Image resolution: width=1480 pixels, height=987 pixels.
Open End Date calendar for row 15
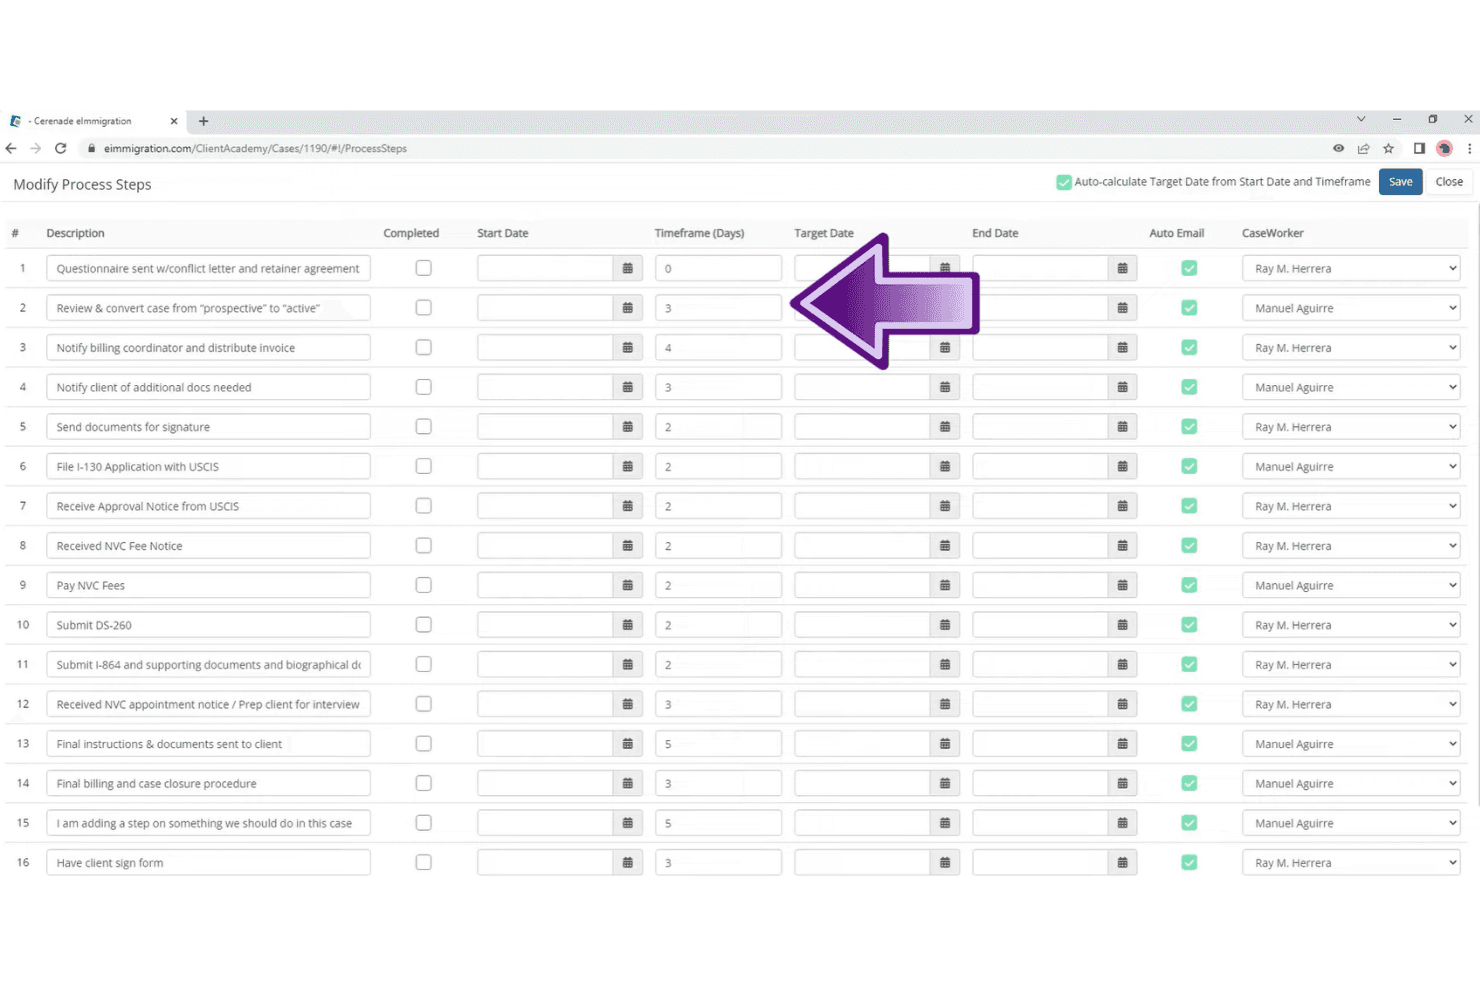tap(1122, 823)
